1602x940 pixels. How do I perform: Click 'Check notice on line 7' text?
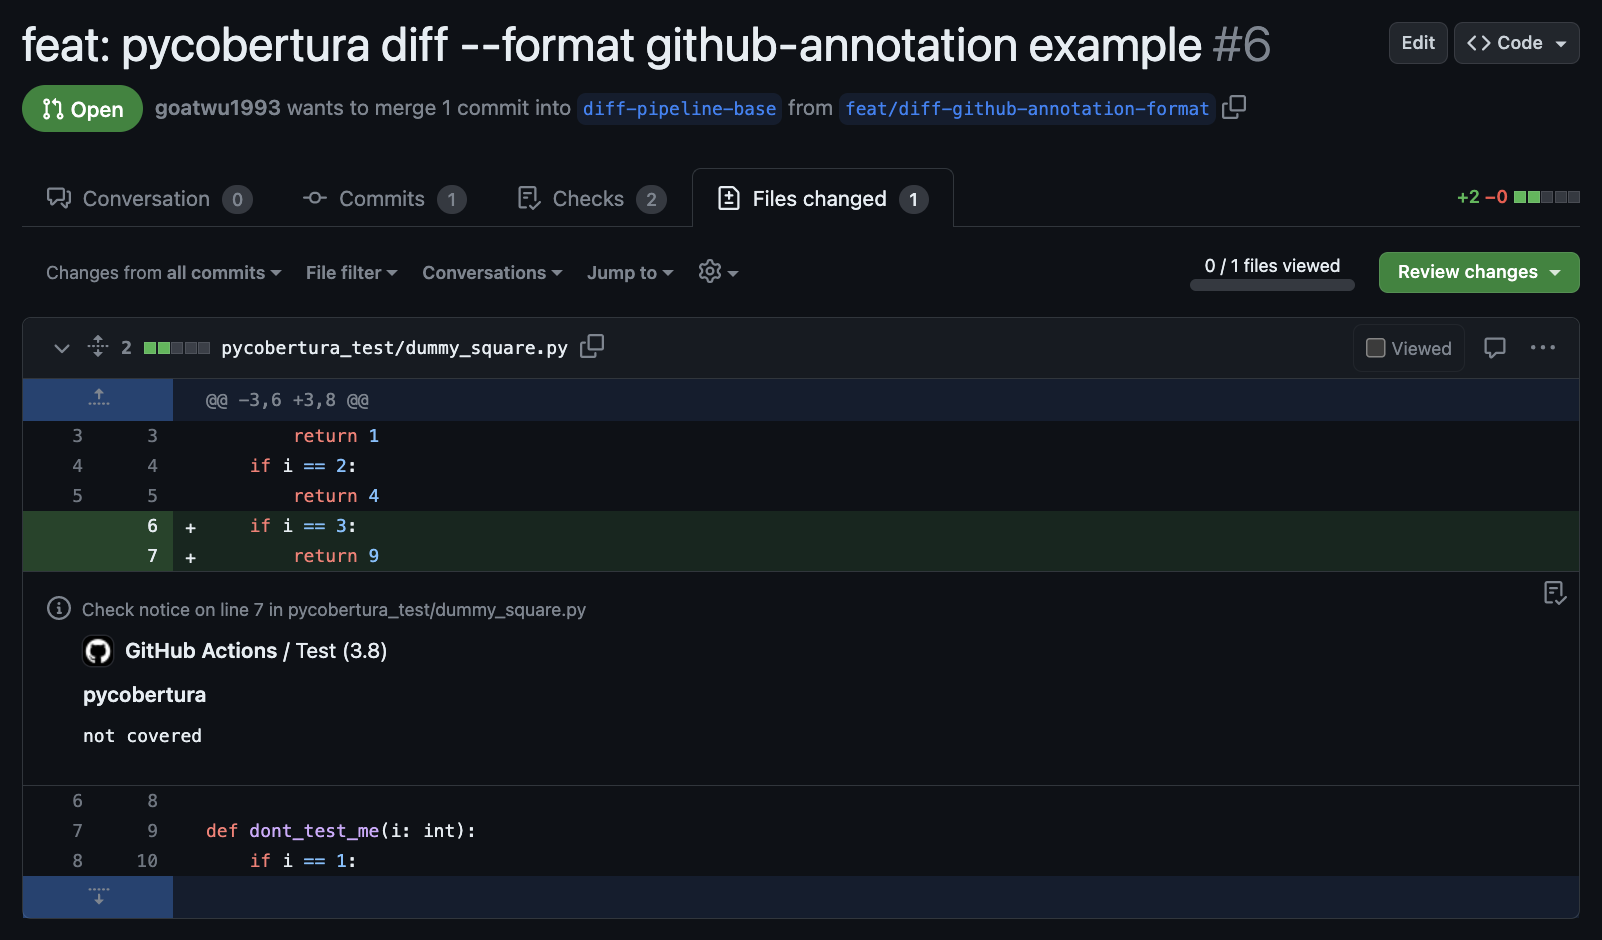tap(334, 610)
